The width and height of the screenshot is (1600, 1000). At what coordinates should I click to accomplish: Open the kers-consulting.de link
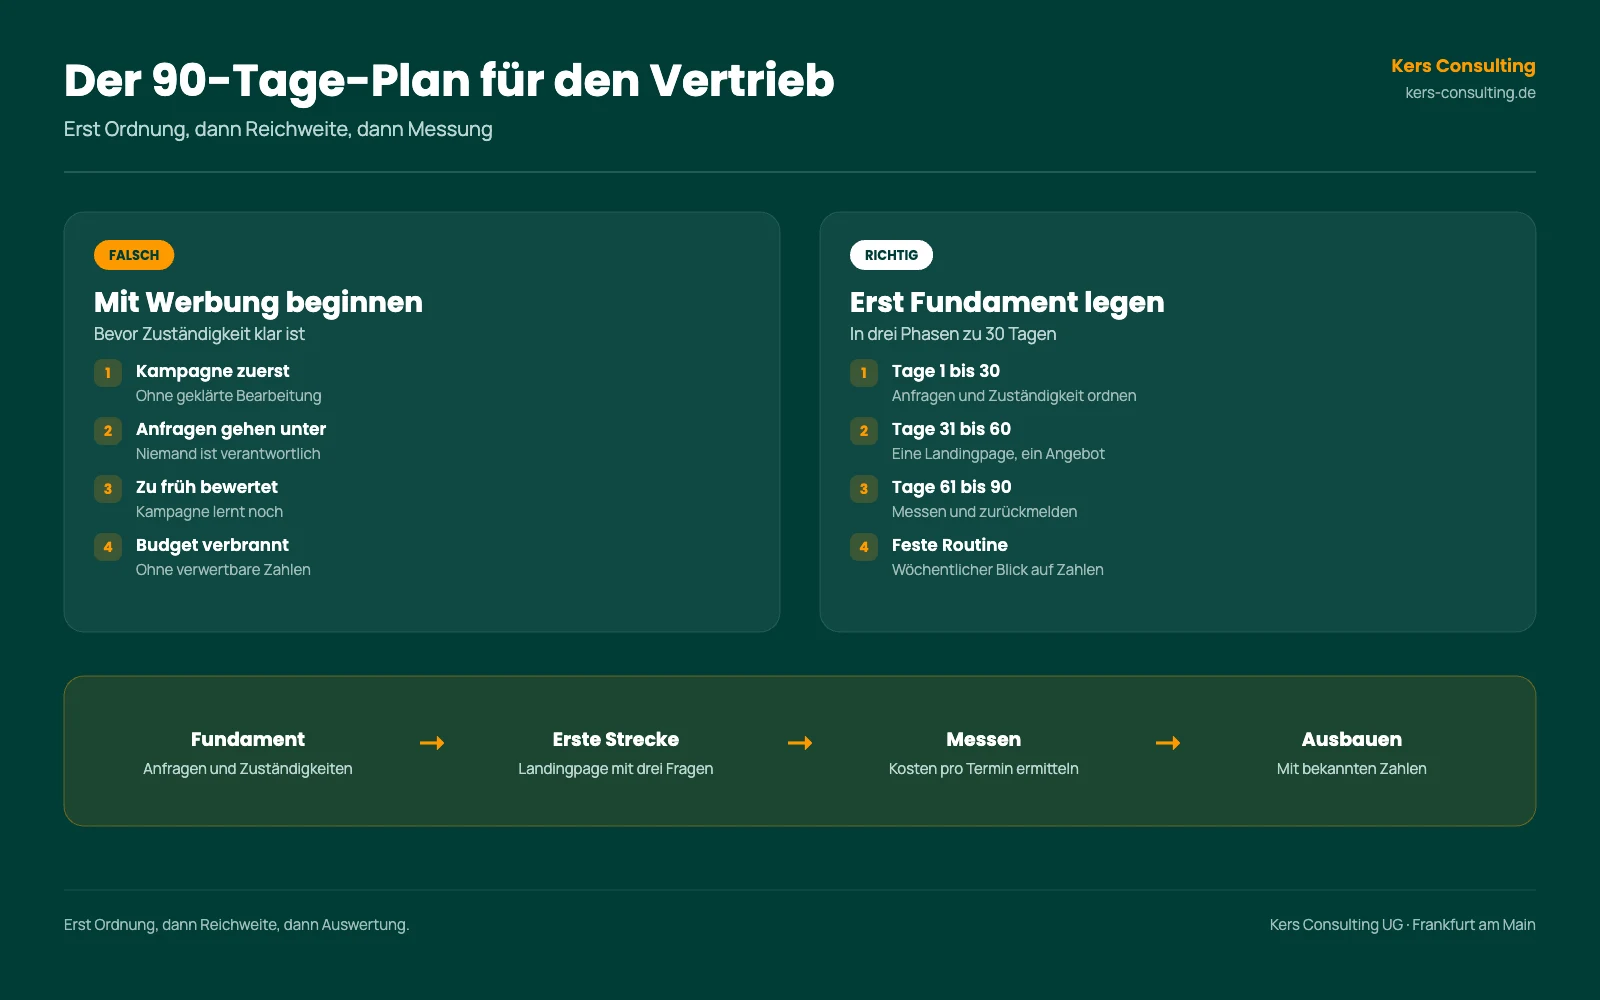coord(1470,93)
